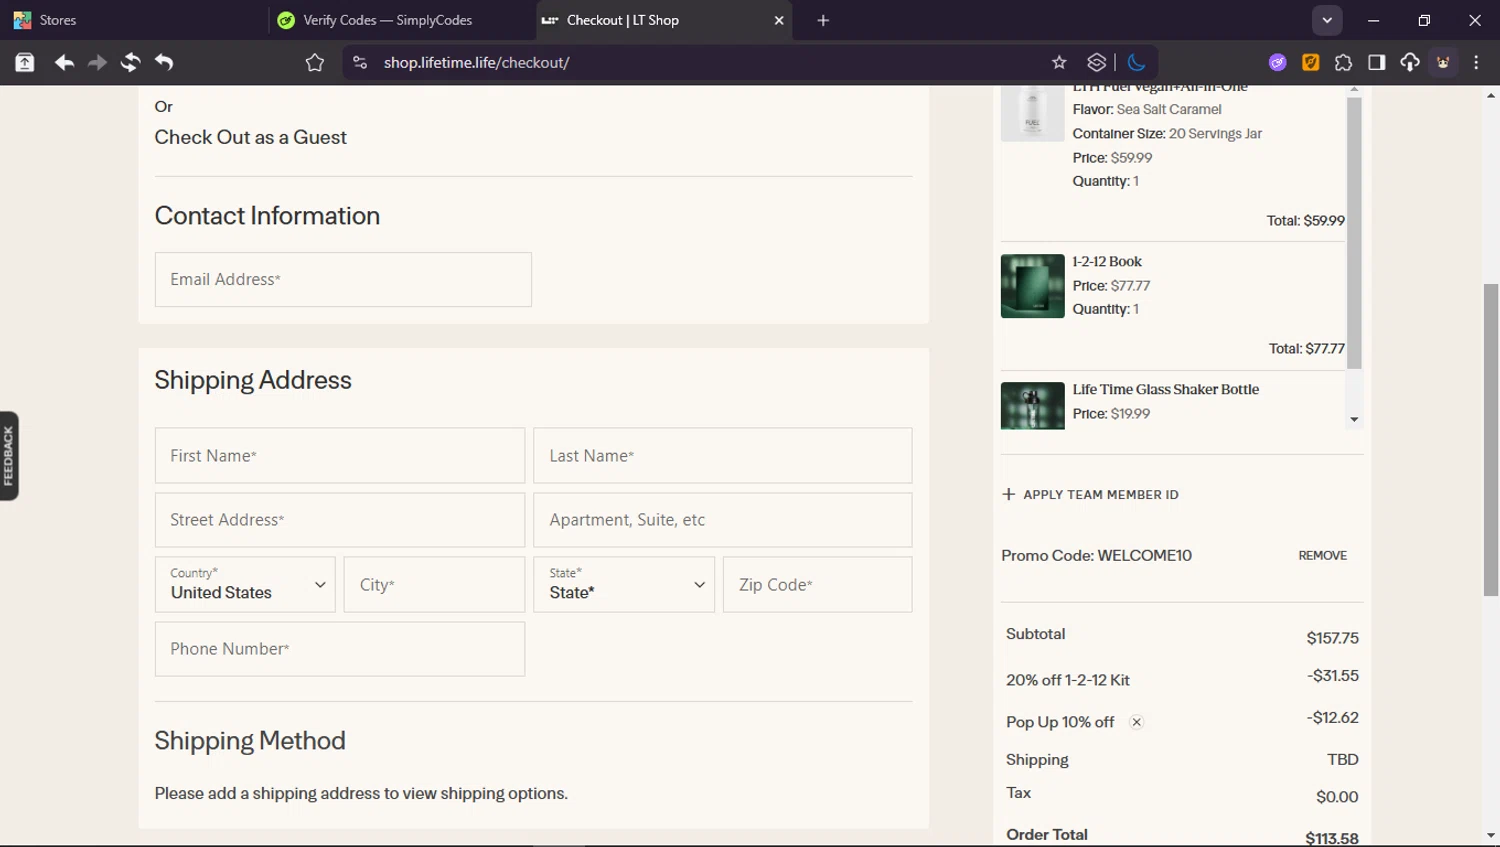Click the Order Total $113.58 value
The height and width of the screenshot is (847, 1500).
[x=1331, y=838]
